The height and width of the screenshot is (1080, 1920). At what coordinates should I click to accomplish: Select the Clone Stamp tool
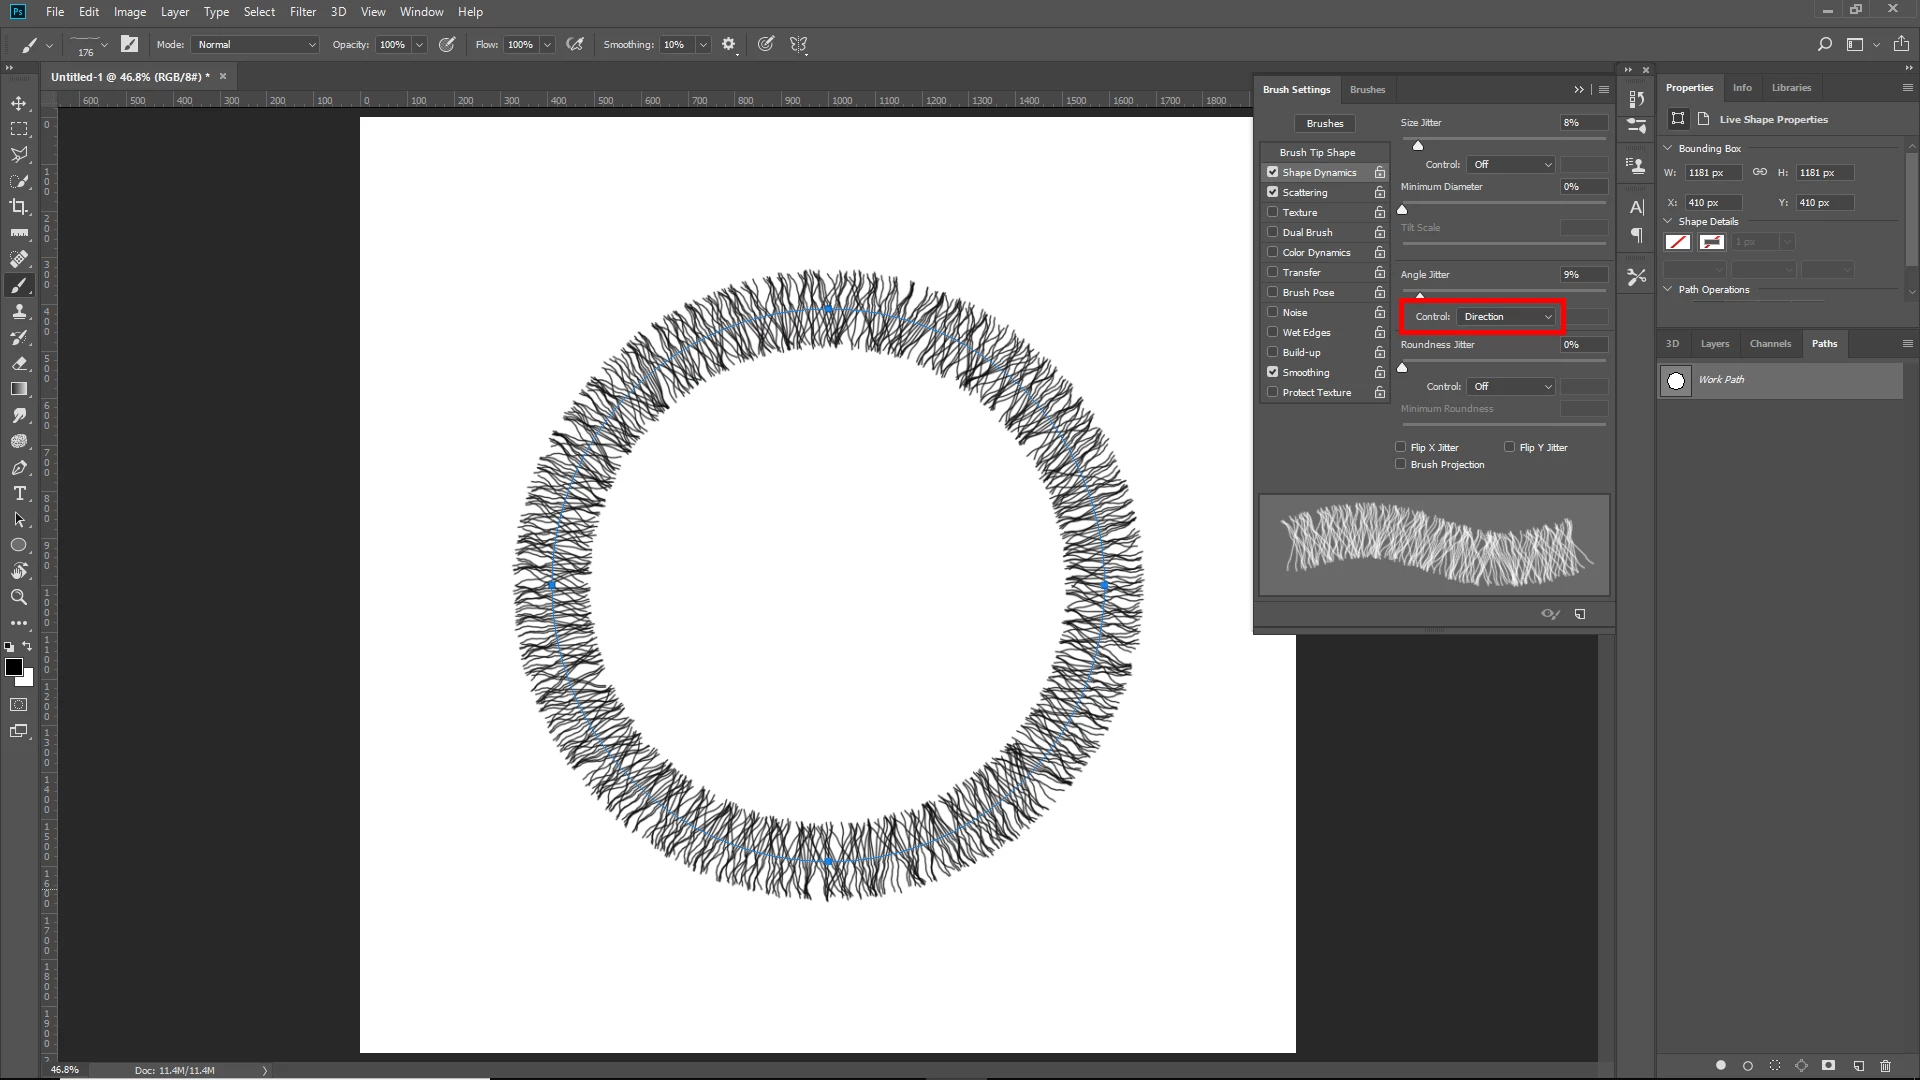pos(19,311)
